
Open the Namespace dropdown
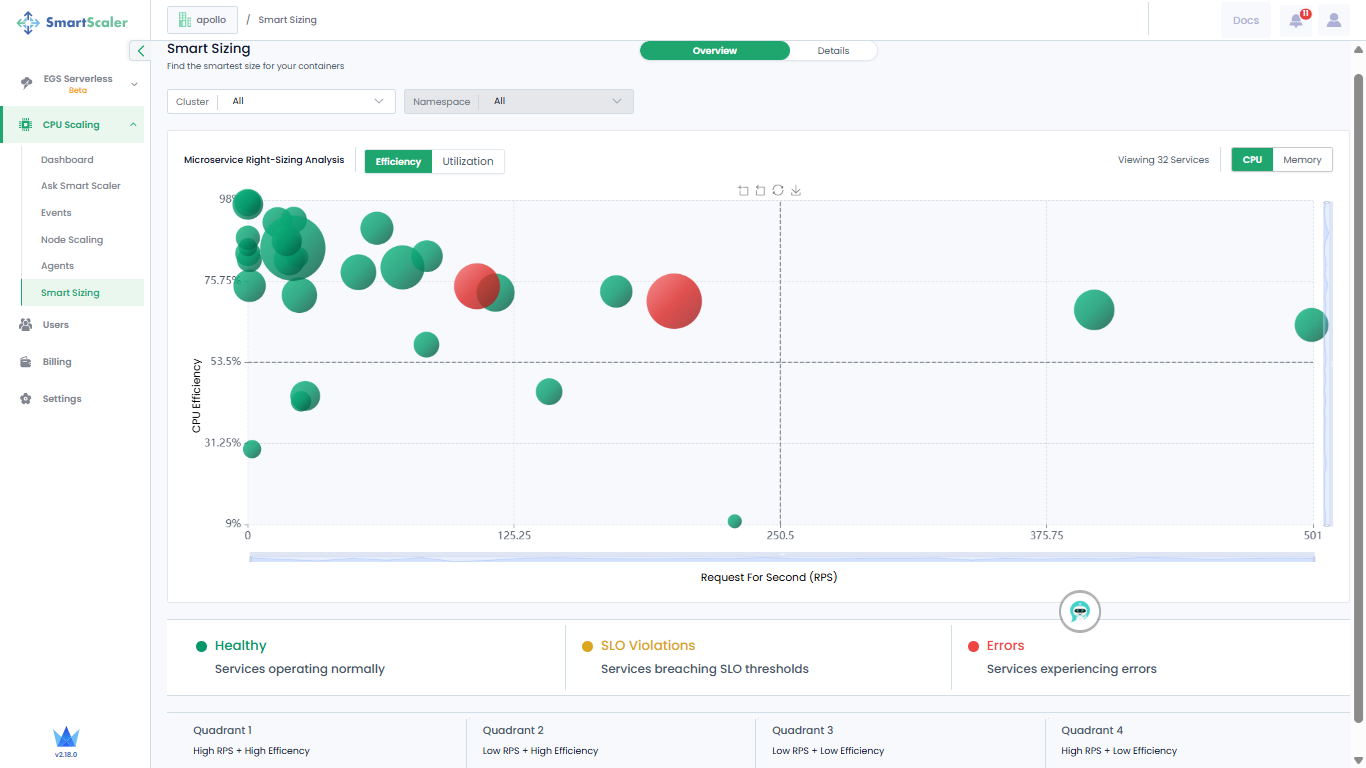pyautogui.click(x=518, y=101)
